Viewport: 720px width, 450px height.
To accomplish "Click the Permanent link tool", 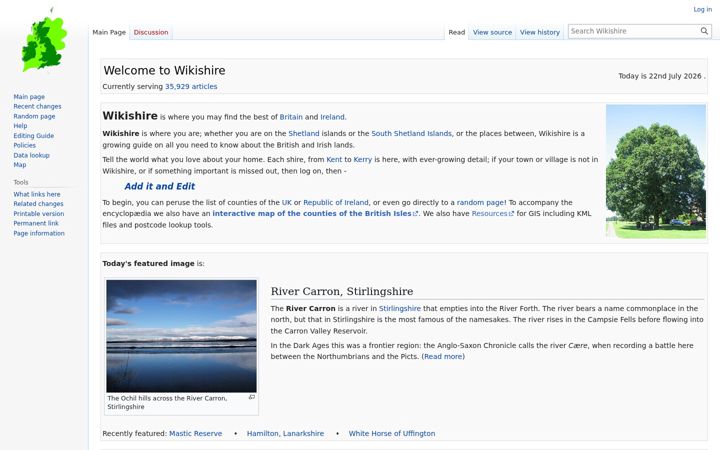I will (x=36, y=223).
